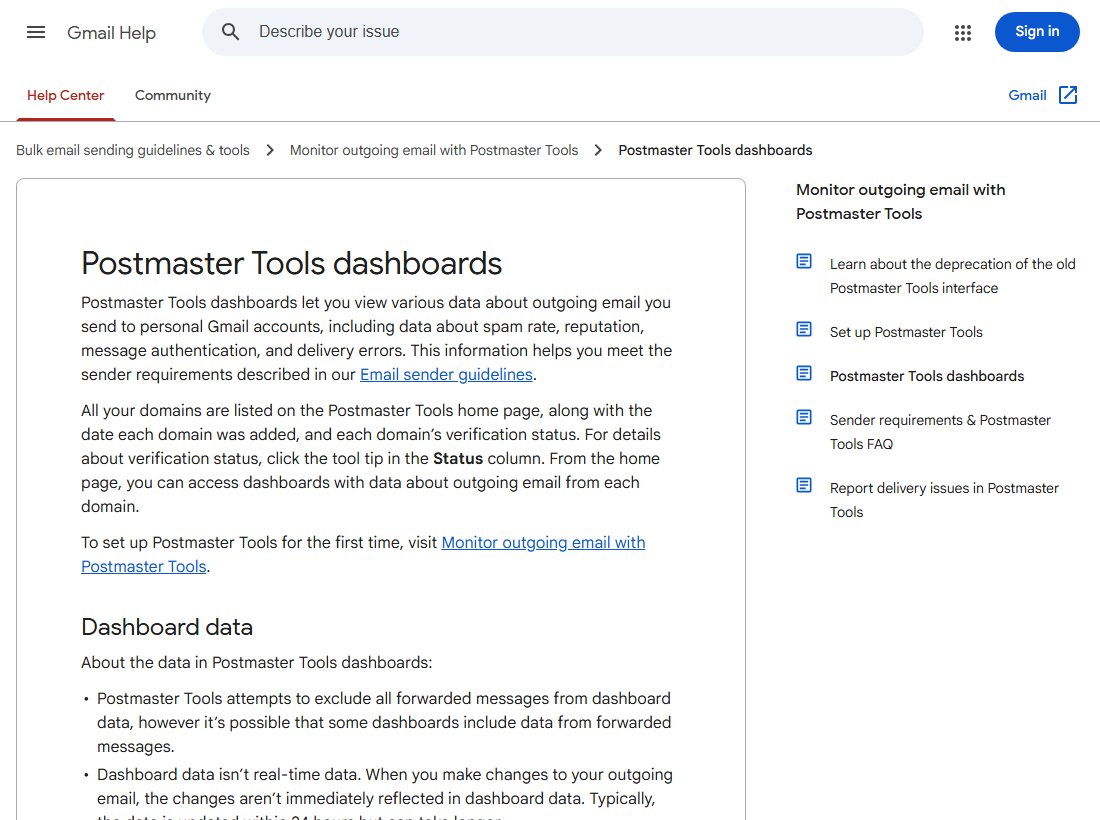Click the external link icon beside Gmail
The image size is (1100, 820).
pyautogui.click(x=1068, y=95)
